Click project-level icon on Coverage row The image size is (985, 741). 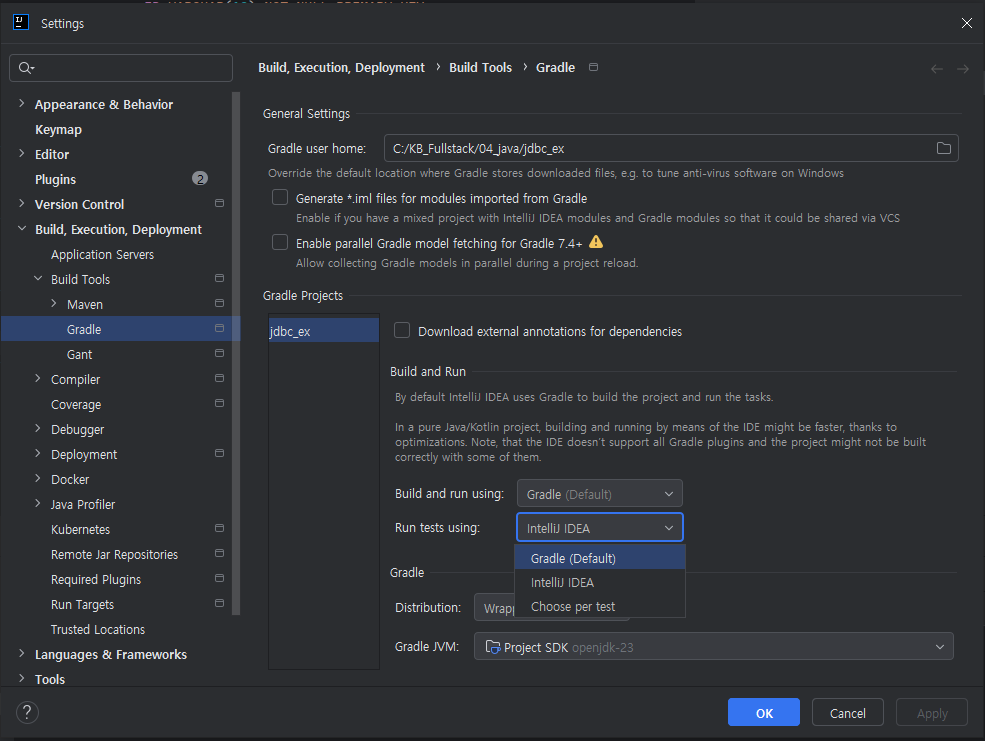tap(219, 403)
